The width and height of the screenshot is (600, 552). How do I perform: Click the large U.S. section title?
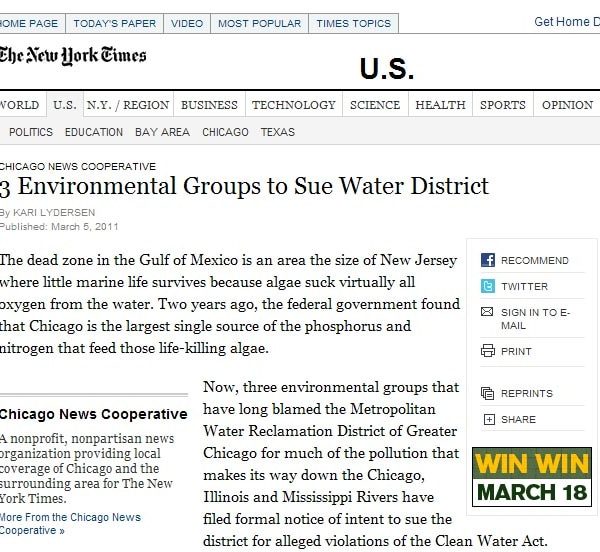click(387, 68)
